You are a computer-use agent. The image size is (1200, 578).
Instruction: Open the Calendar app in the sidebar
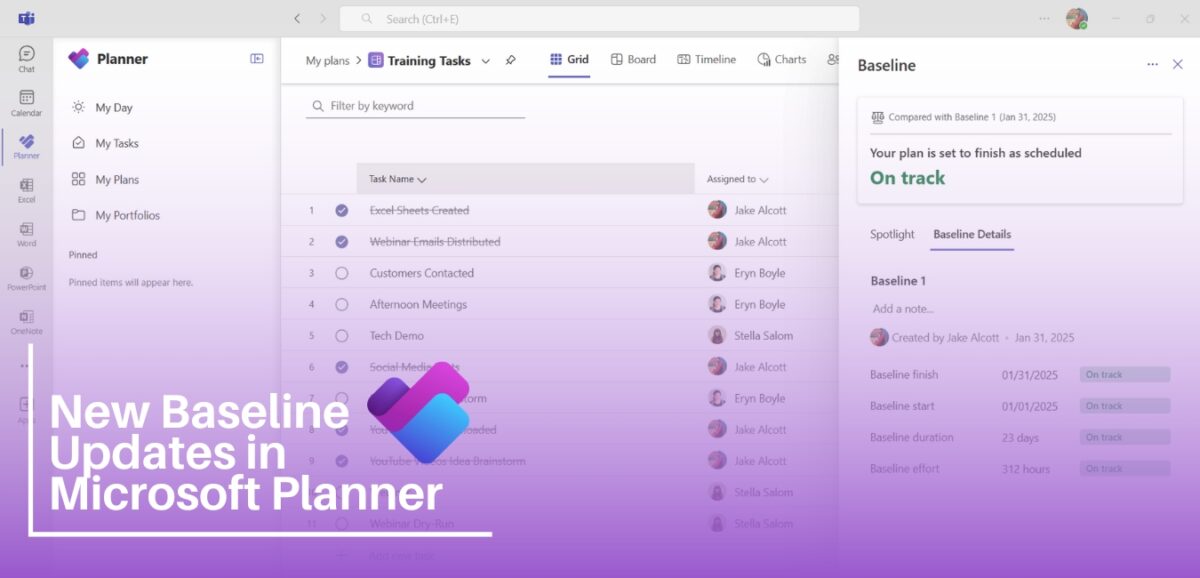coord(25,100)
